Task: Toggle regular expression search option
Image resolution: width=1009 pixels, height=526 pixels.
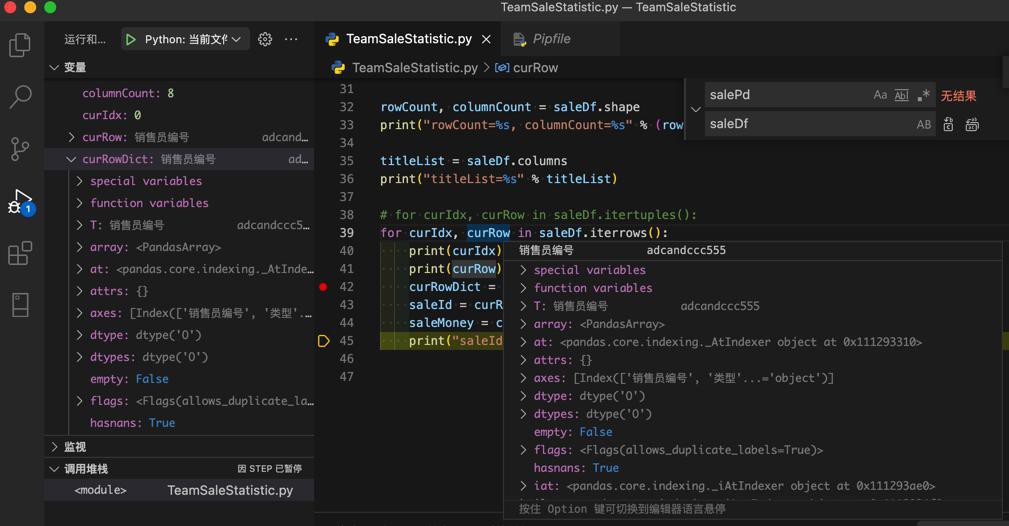Action: pyautogui.click(x=923, y=96)
